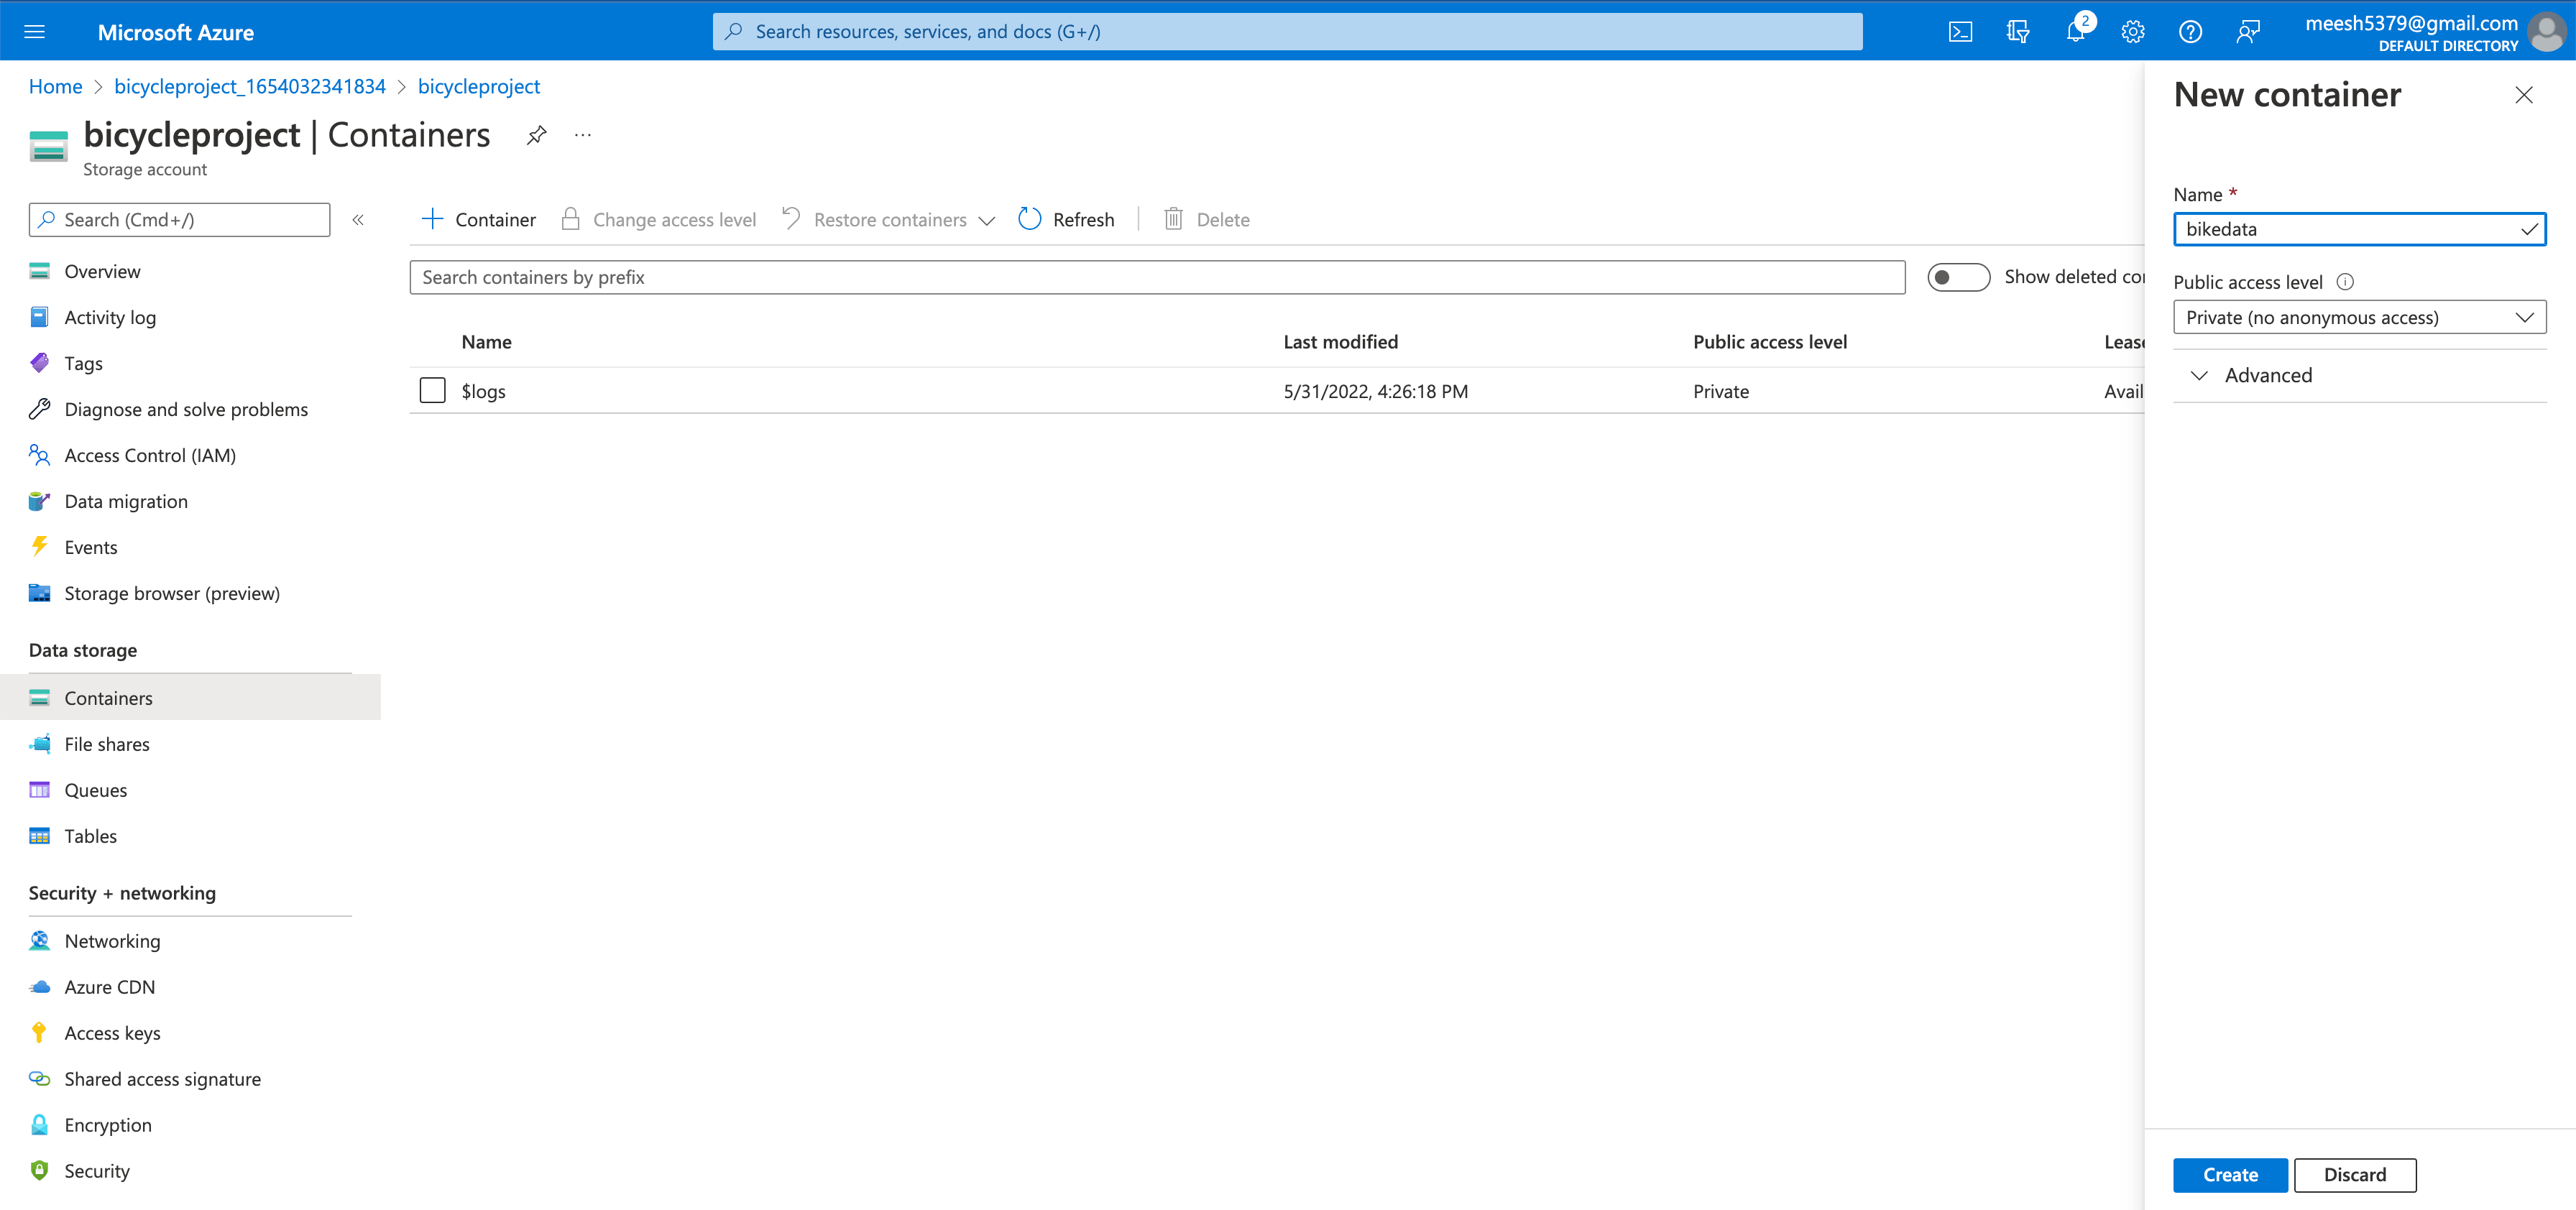Open the hamburger portal menu

(35, 32)
